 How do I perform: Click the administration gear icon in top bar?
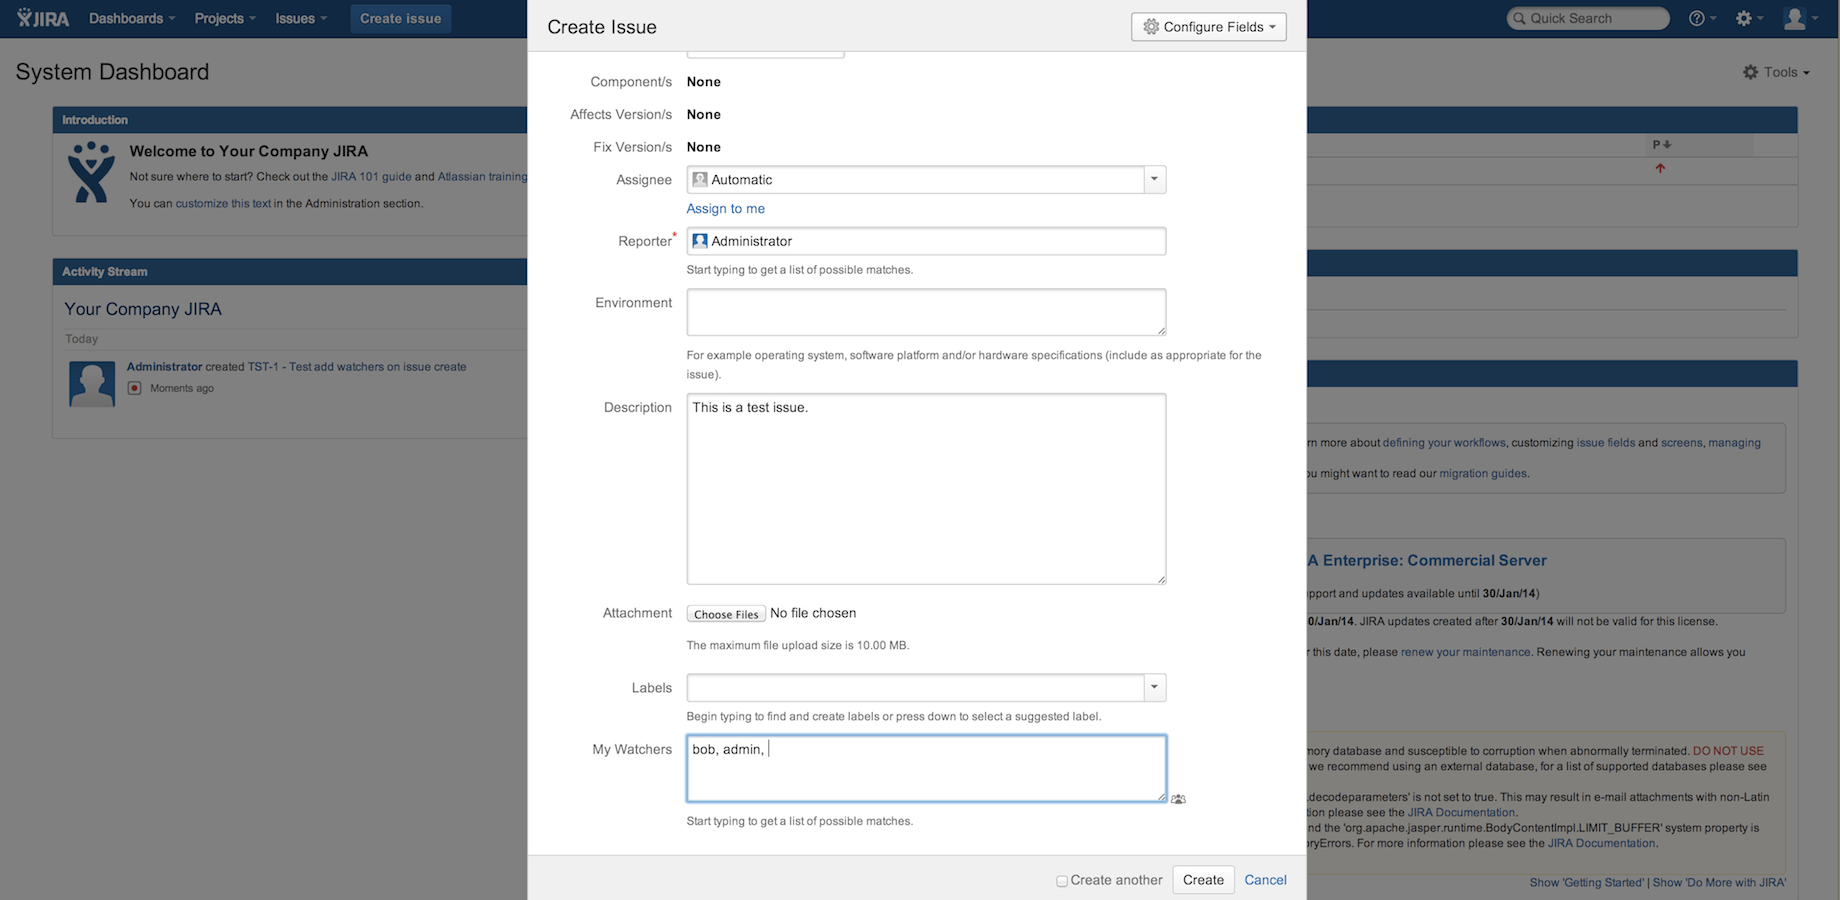(1745, 18)
